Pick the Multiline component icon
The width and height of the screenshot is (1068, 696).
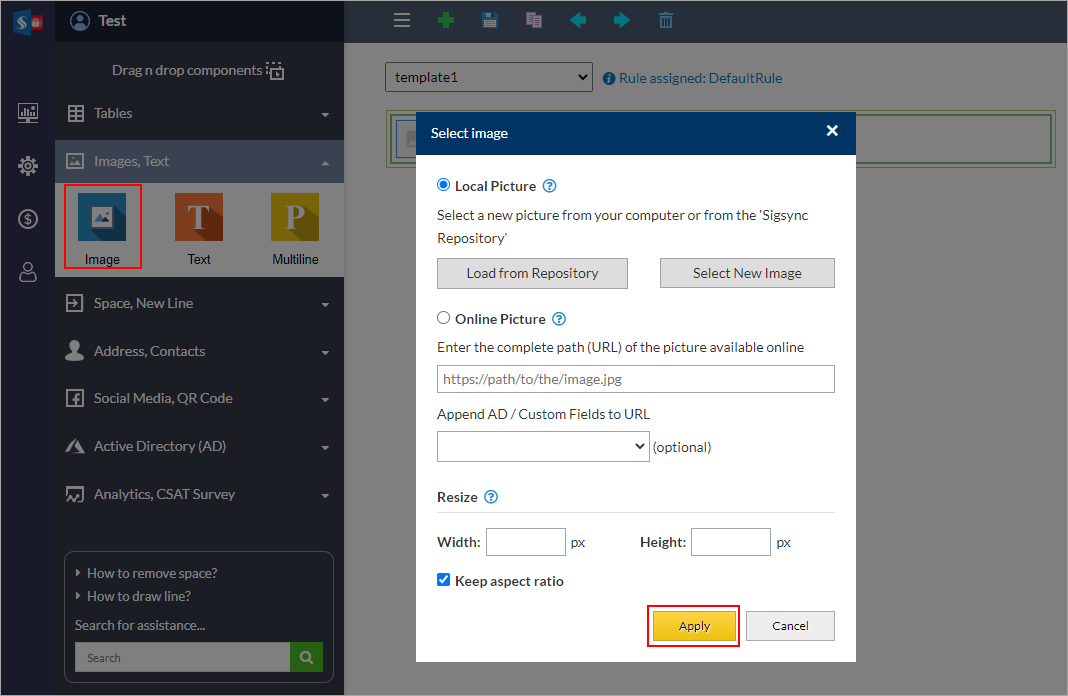point(295,217)
